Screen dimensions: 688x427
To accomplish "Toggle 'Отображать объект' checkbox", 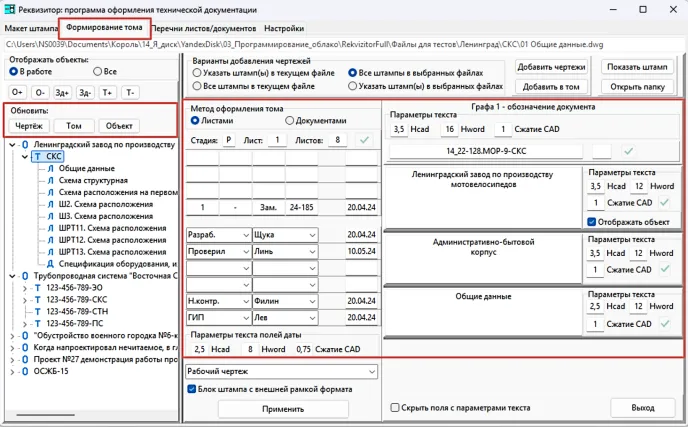I will point(592,221).
